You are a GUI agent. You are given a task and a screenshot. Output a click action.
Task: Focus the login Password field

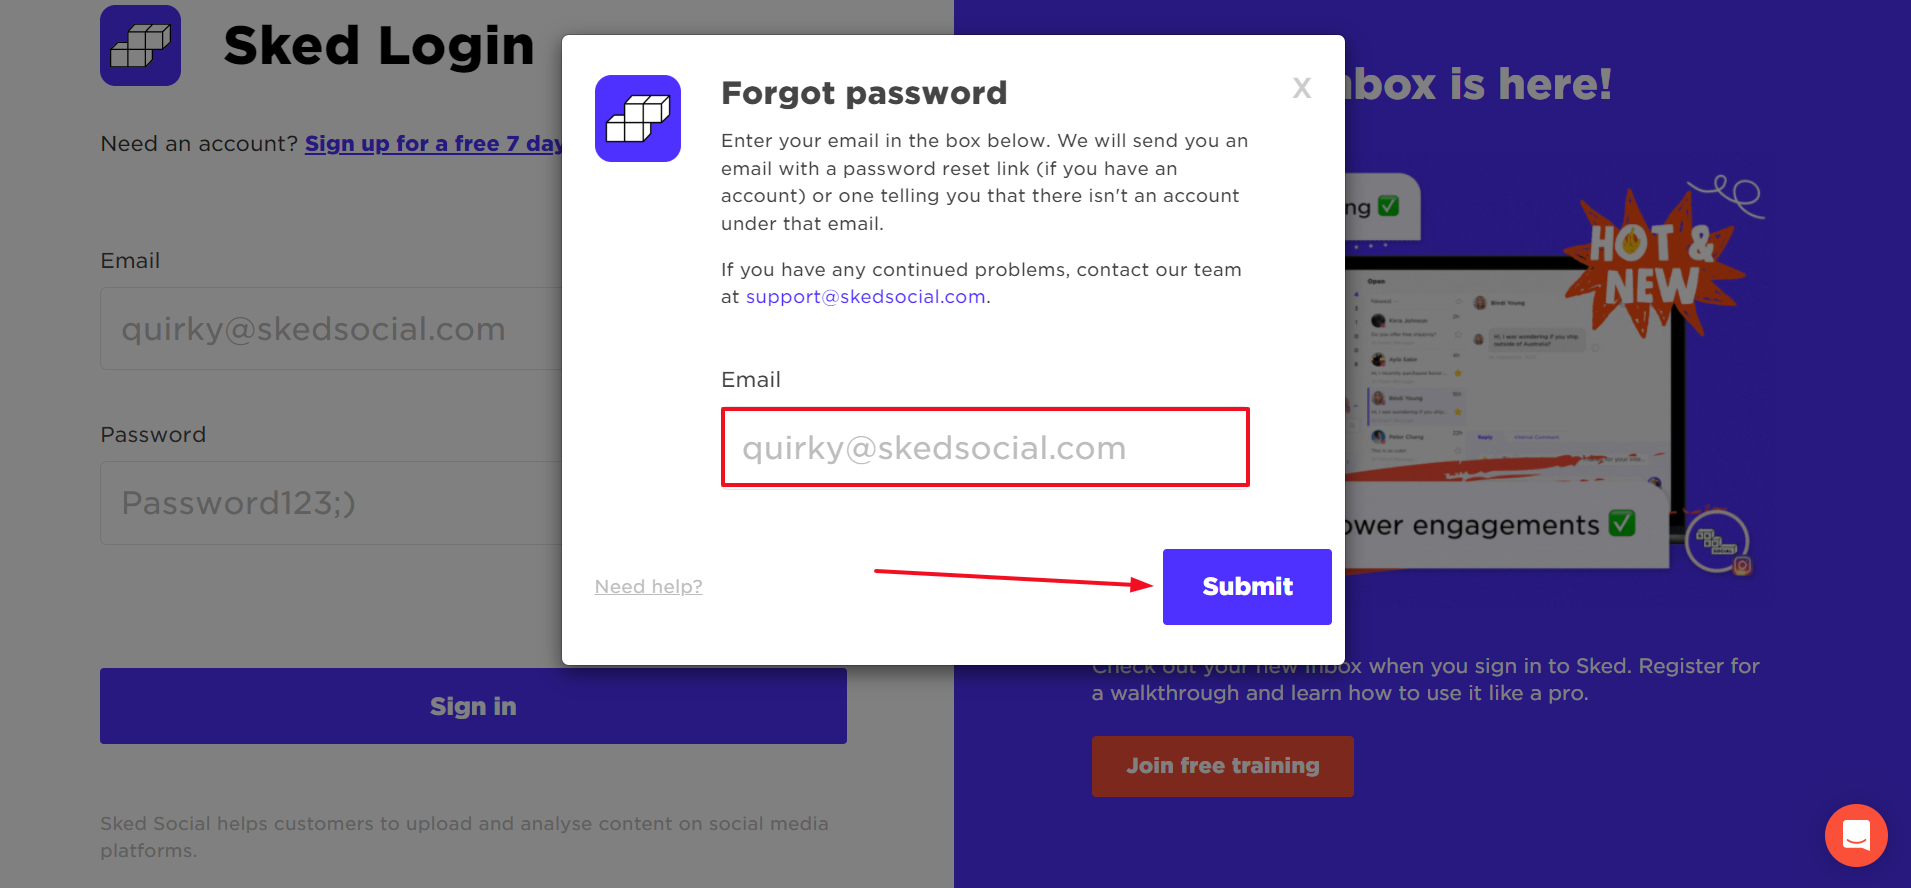(331, 503)
